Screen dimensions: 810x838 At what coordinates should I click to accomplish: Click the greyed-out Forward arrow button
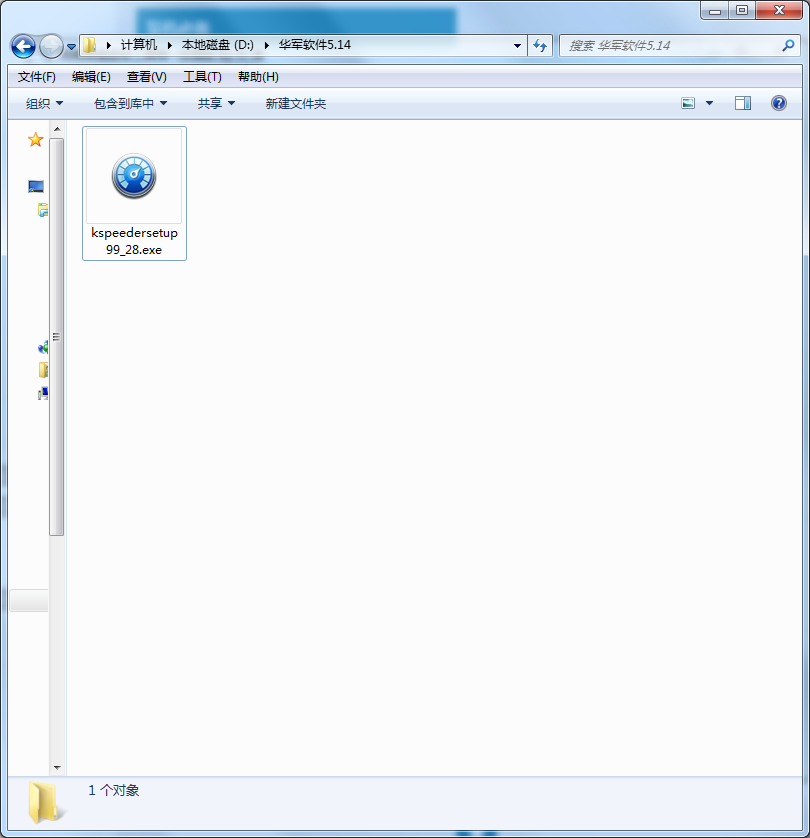(x=51, y=46)
